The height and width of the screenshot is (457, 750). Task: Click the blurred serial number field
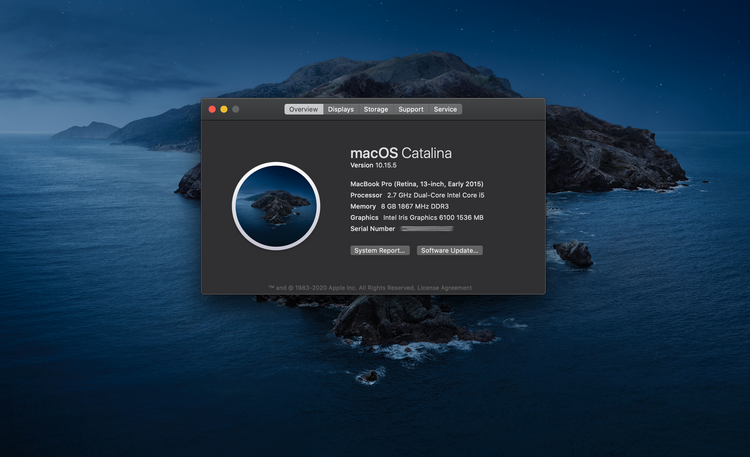coord(427,229)
